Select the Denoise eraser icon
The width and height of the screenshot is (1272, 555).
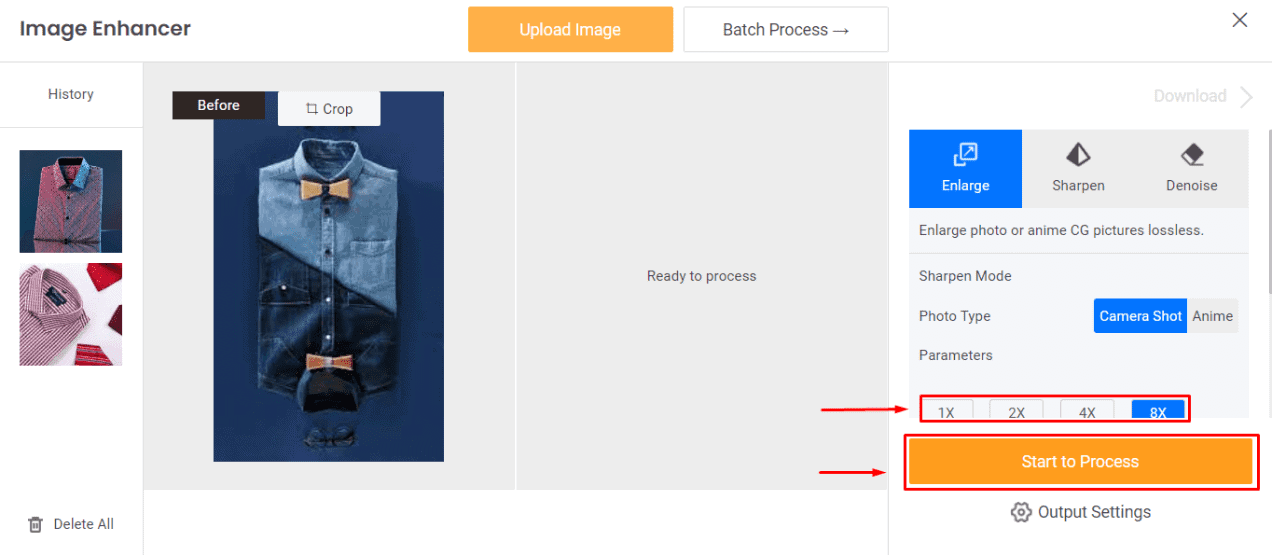pyautogui.click(x=1192, y=154)
